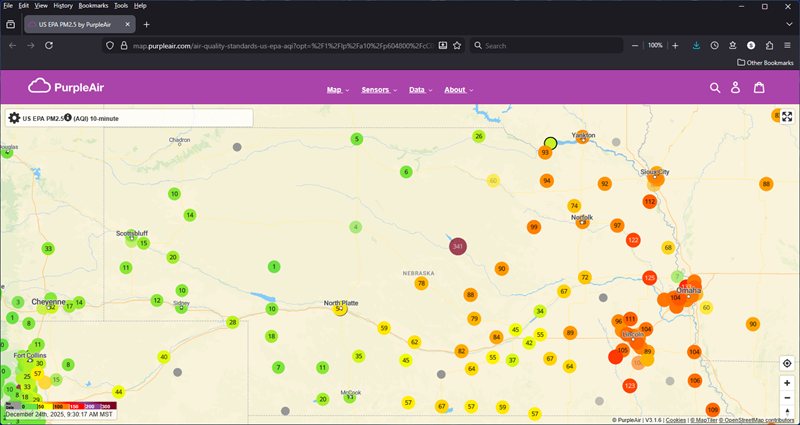
Task: Reload the page in Firefox
Action: pyautogui.click(x=49, y=45)
